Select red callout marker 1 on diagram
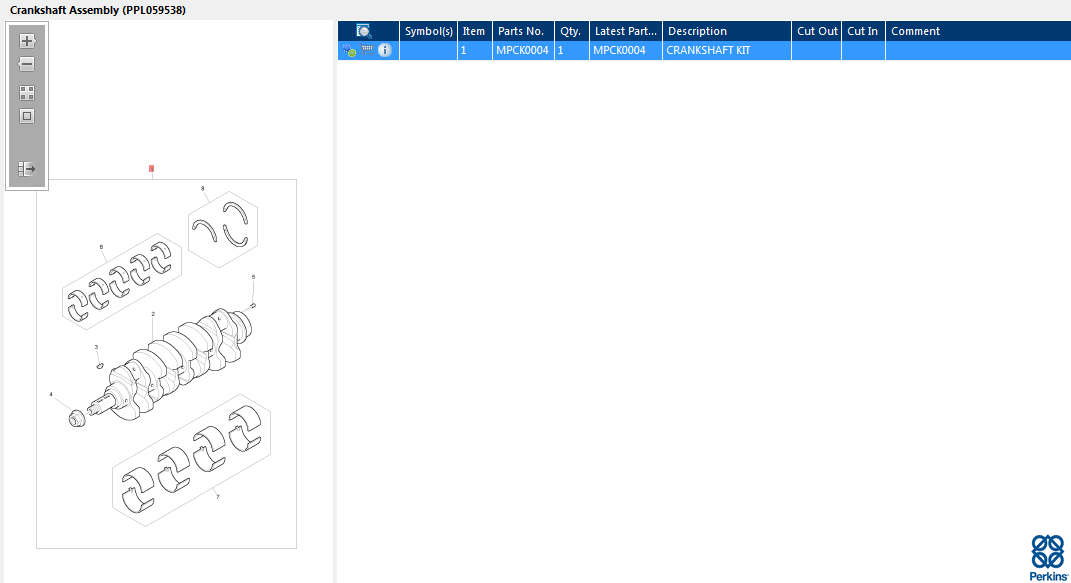Image resolution: width=1071 pixels, height=583 pixels. pos(152,169)
